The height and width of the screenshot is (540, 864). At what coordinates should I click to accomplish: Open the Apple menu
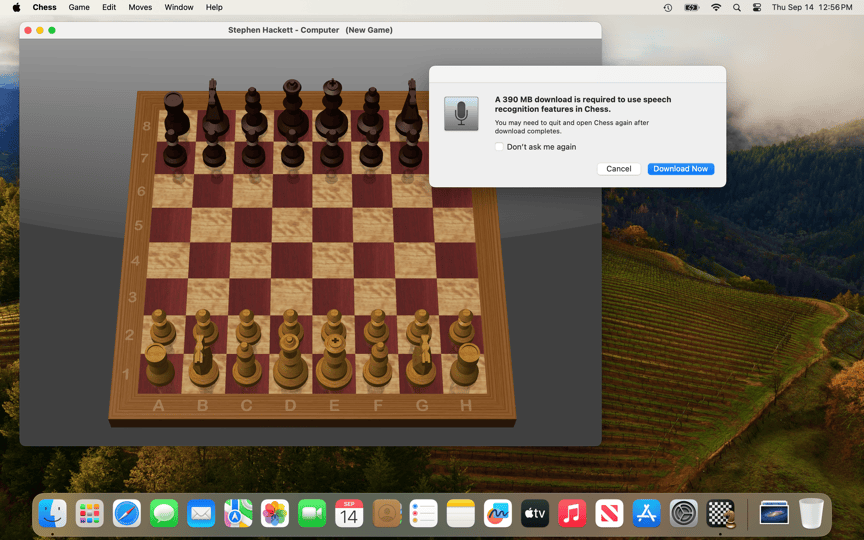click(16, 7)
